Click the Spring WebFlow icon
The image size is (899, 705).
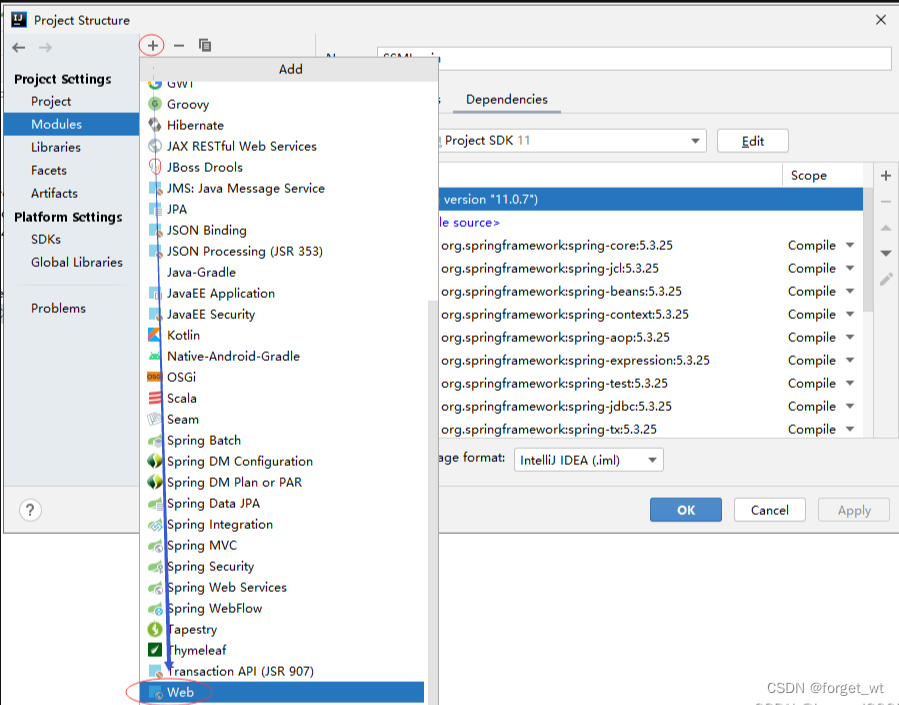(155, 609)
